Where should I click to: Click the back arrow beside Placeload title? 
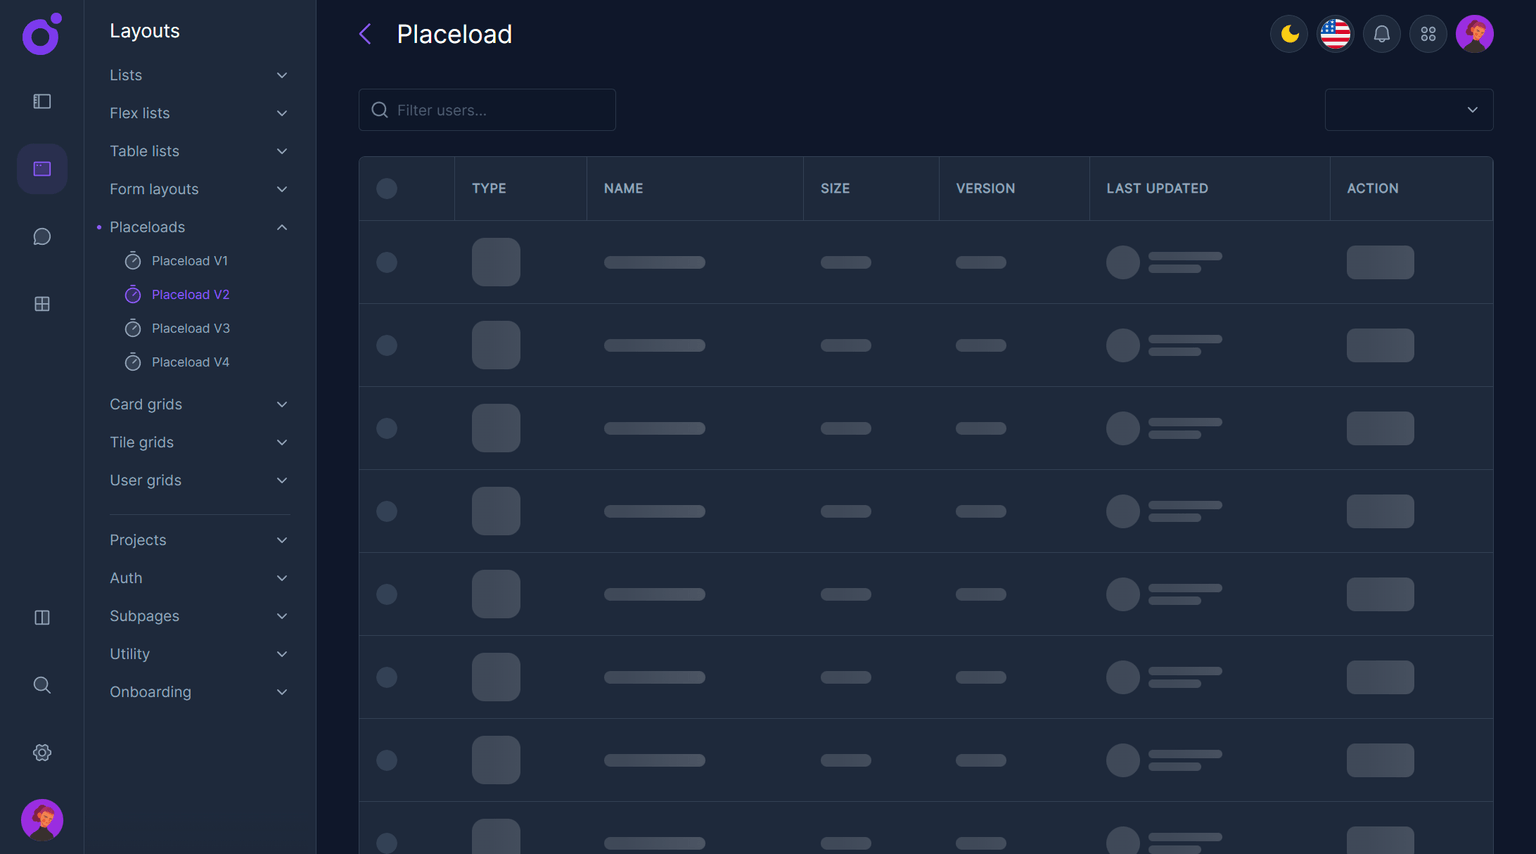pos(365,34)
